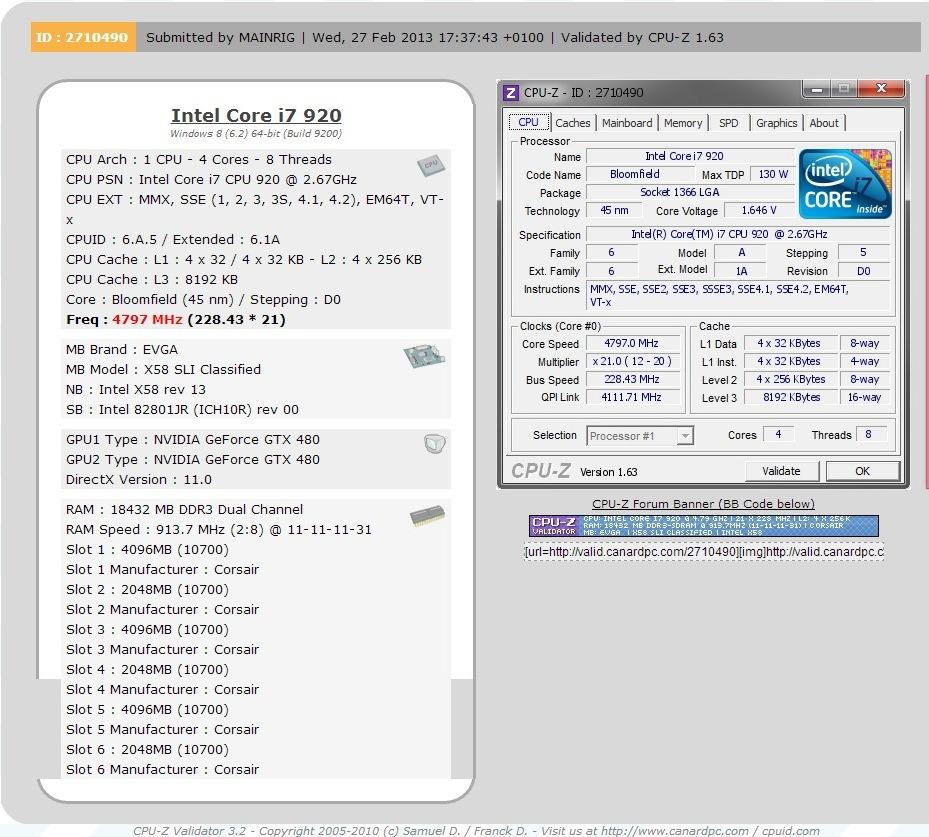Click the CPUID 6.A.5 / Extended 6.1A line
This screenshot has width=929, height=837.
[173, 239]
